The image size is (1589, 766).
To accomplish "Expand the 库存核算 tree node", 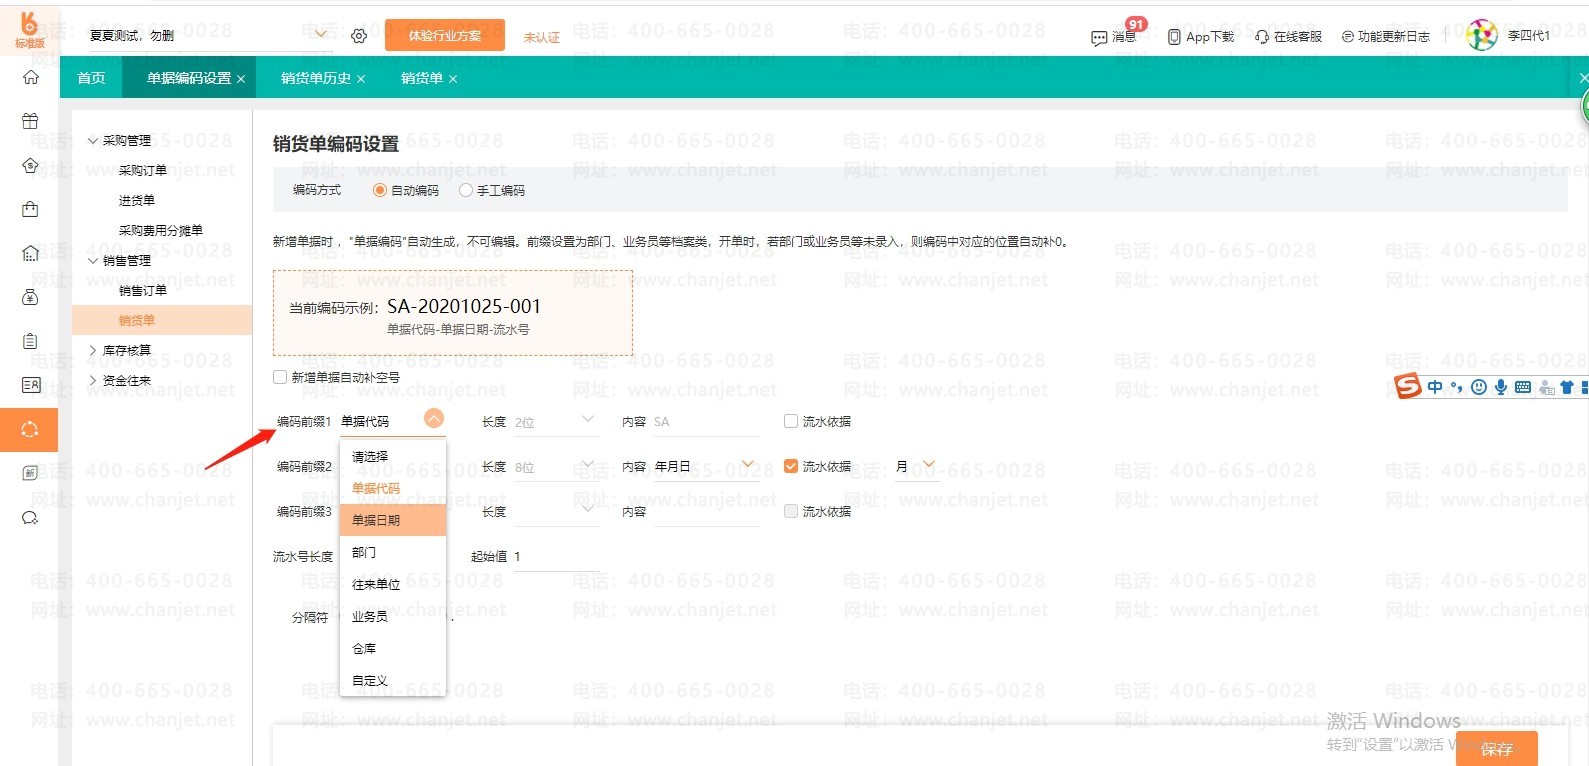I will point(93,351).
